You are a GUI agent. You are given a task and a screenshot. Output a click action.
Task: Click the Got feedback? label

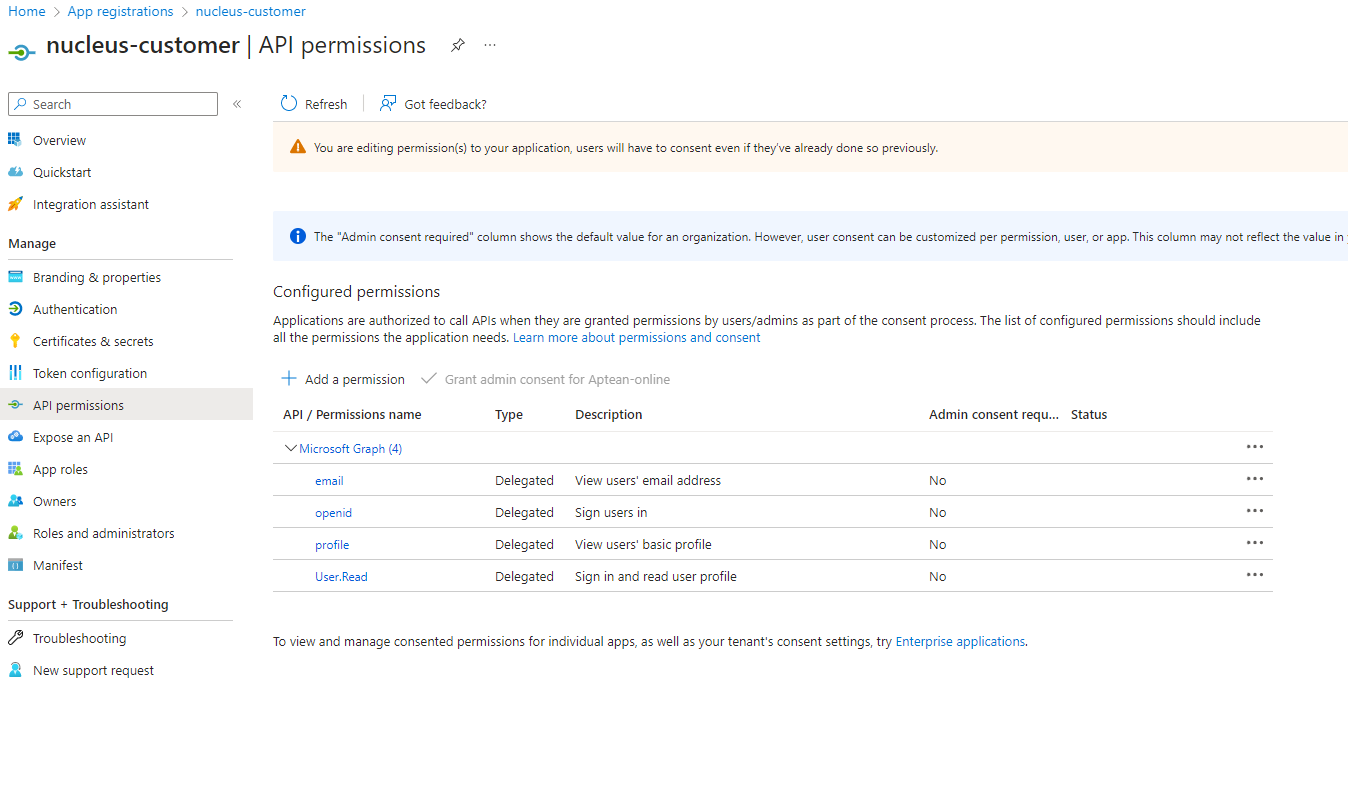[445, 104]
